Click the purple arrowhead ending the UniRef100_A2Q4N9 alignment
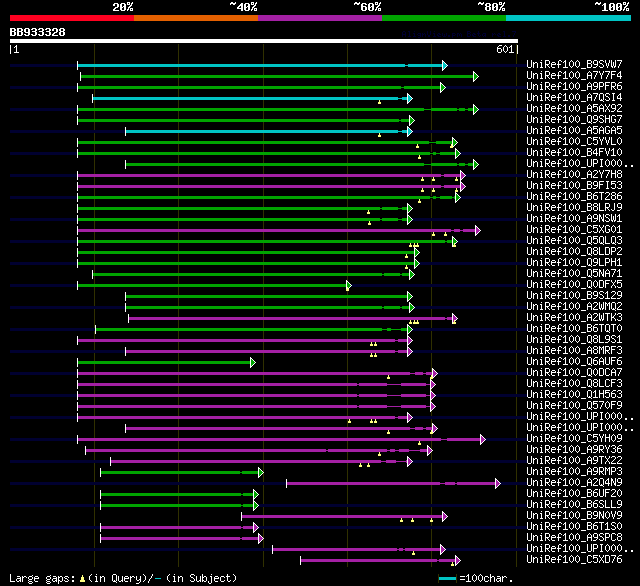The height and width of the screenshot is (586, 640). tap(498, 484)
